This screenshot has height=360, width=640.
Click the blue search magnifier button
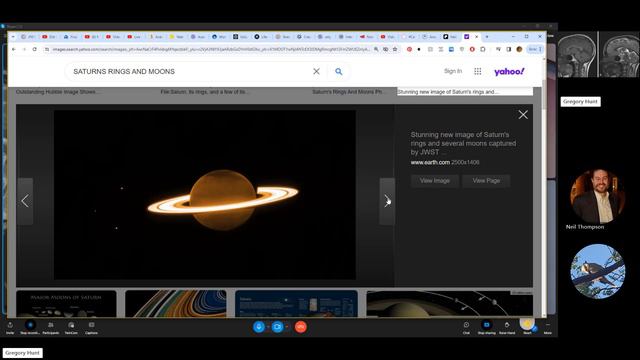tap(338, 71)
